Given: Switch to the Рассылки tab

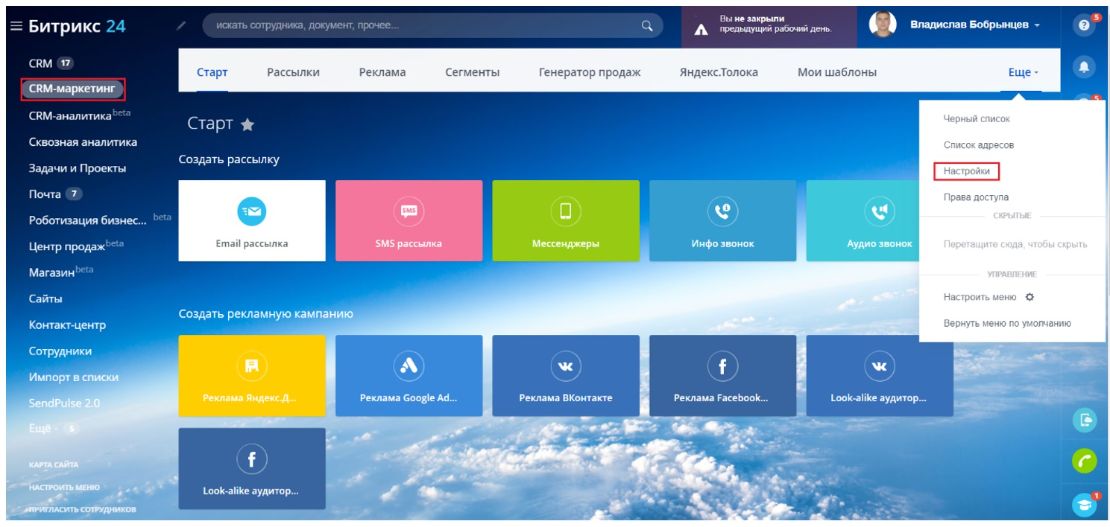Looking at the screenshot, I should point(293,72).
